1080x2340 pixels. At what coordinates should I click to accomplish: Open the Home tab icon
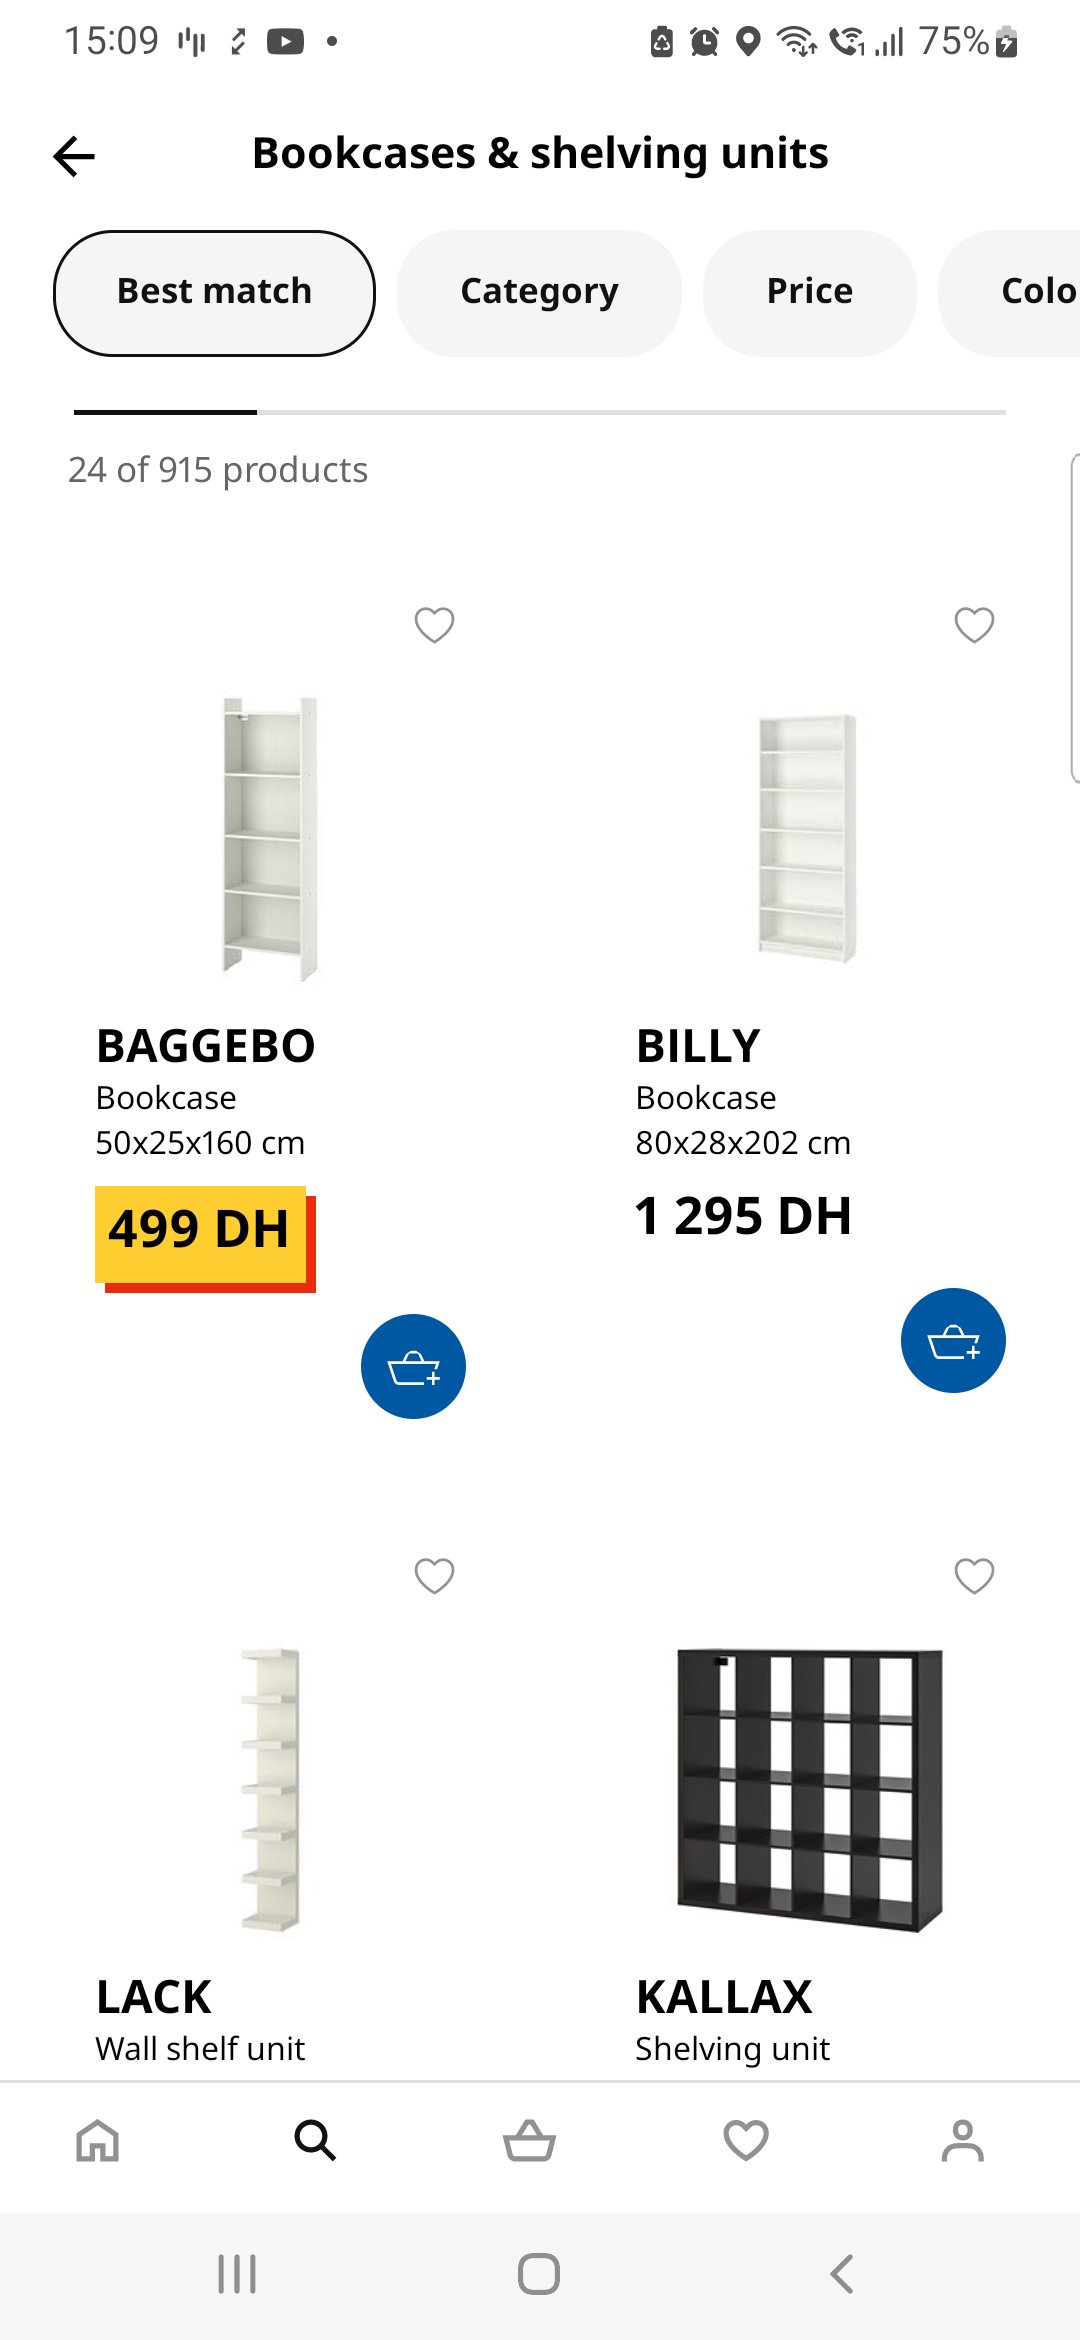[98, 2141]
